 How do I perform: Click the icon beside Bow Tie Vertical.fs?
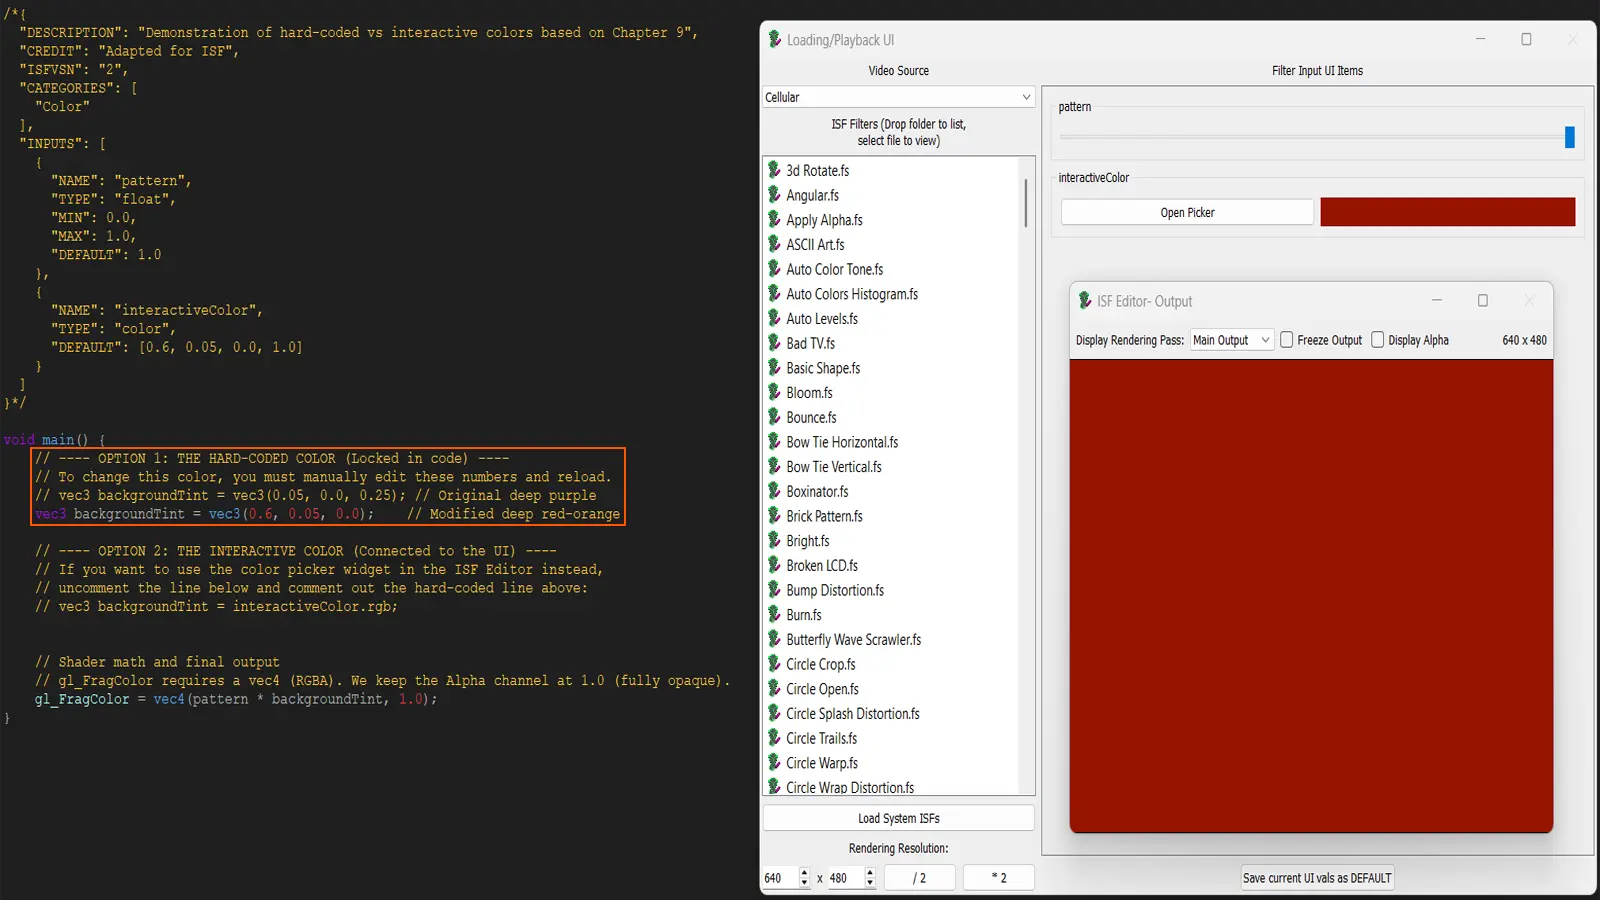click(774, 466)
